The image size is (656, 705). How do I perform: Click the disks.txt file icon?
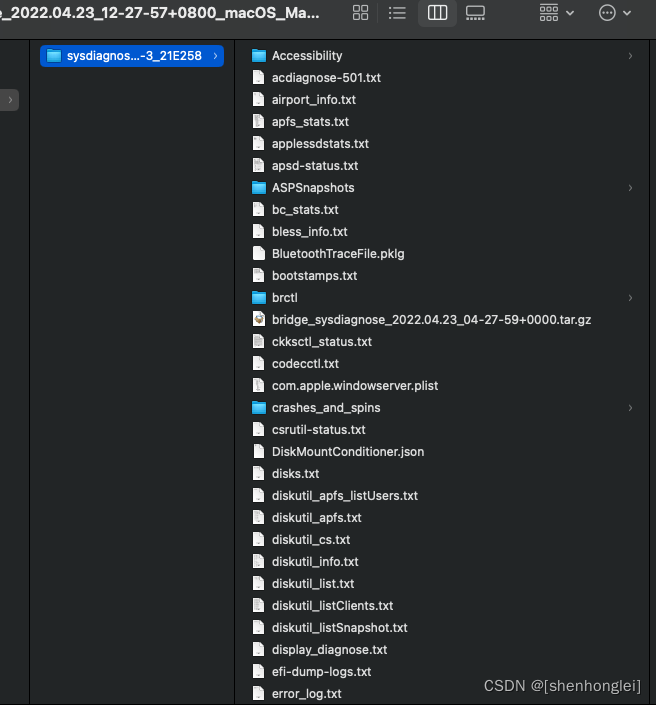[x=259, y=474]
